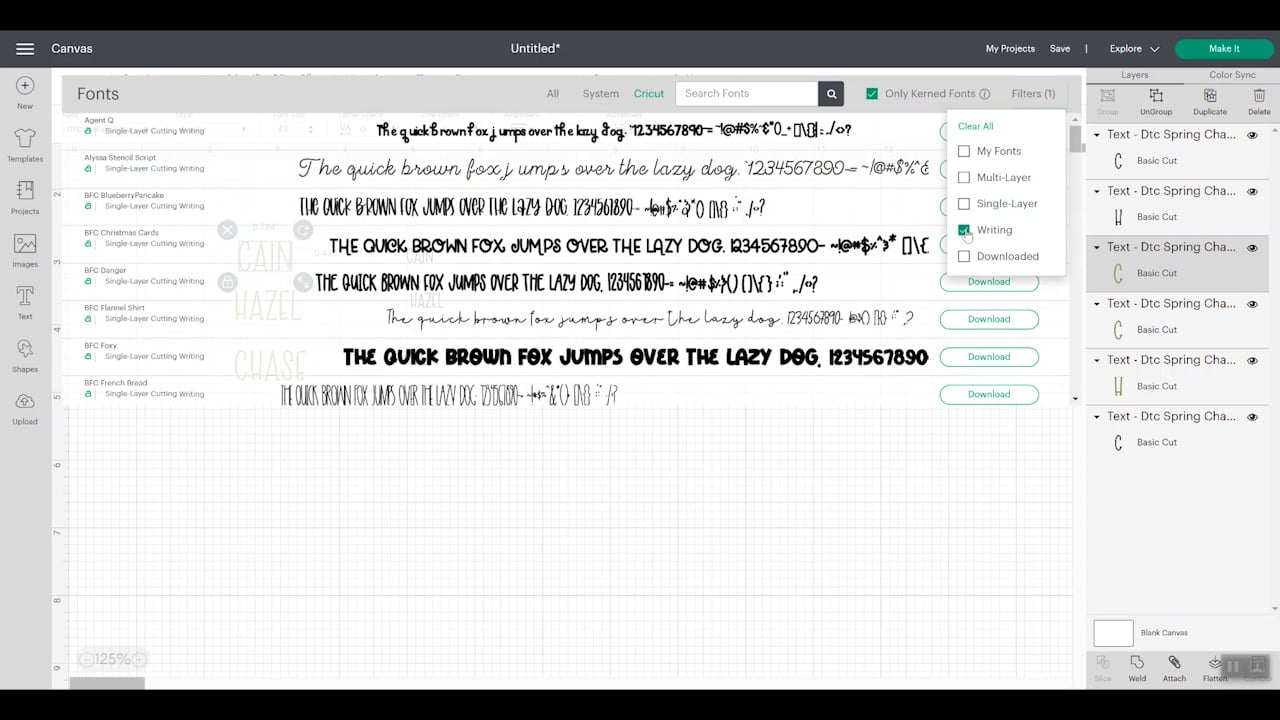The width and height of the screenshot is (1280, 720).
Task: Download the BFC Foxy font
Action: [x=989, y=357]
